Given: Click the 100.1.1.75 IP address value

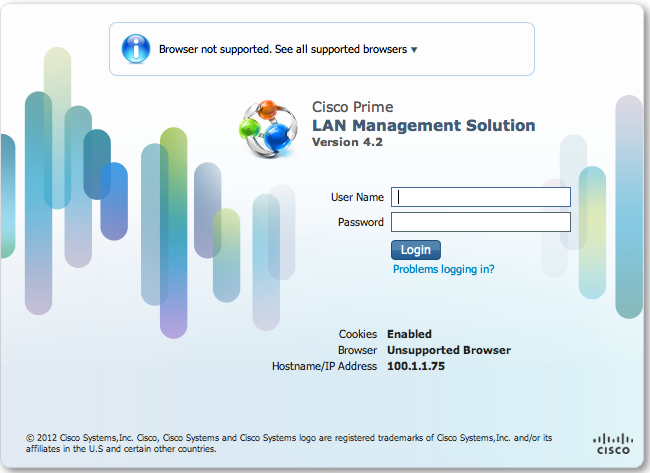Looking at the screenshot, I should pyautogui.click(x=415, y=366).
